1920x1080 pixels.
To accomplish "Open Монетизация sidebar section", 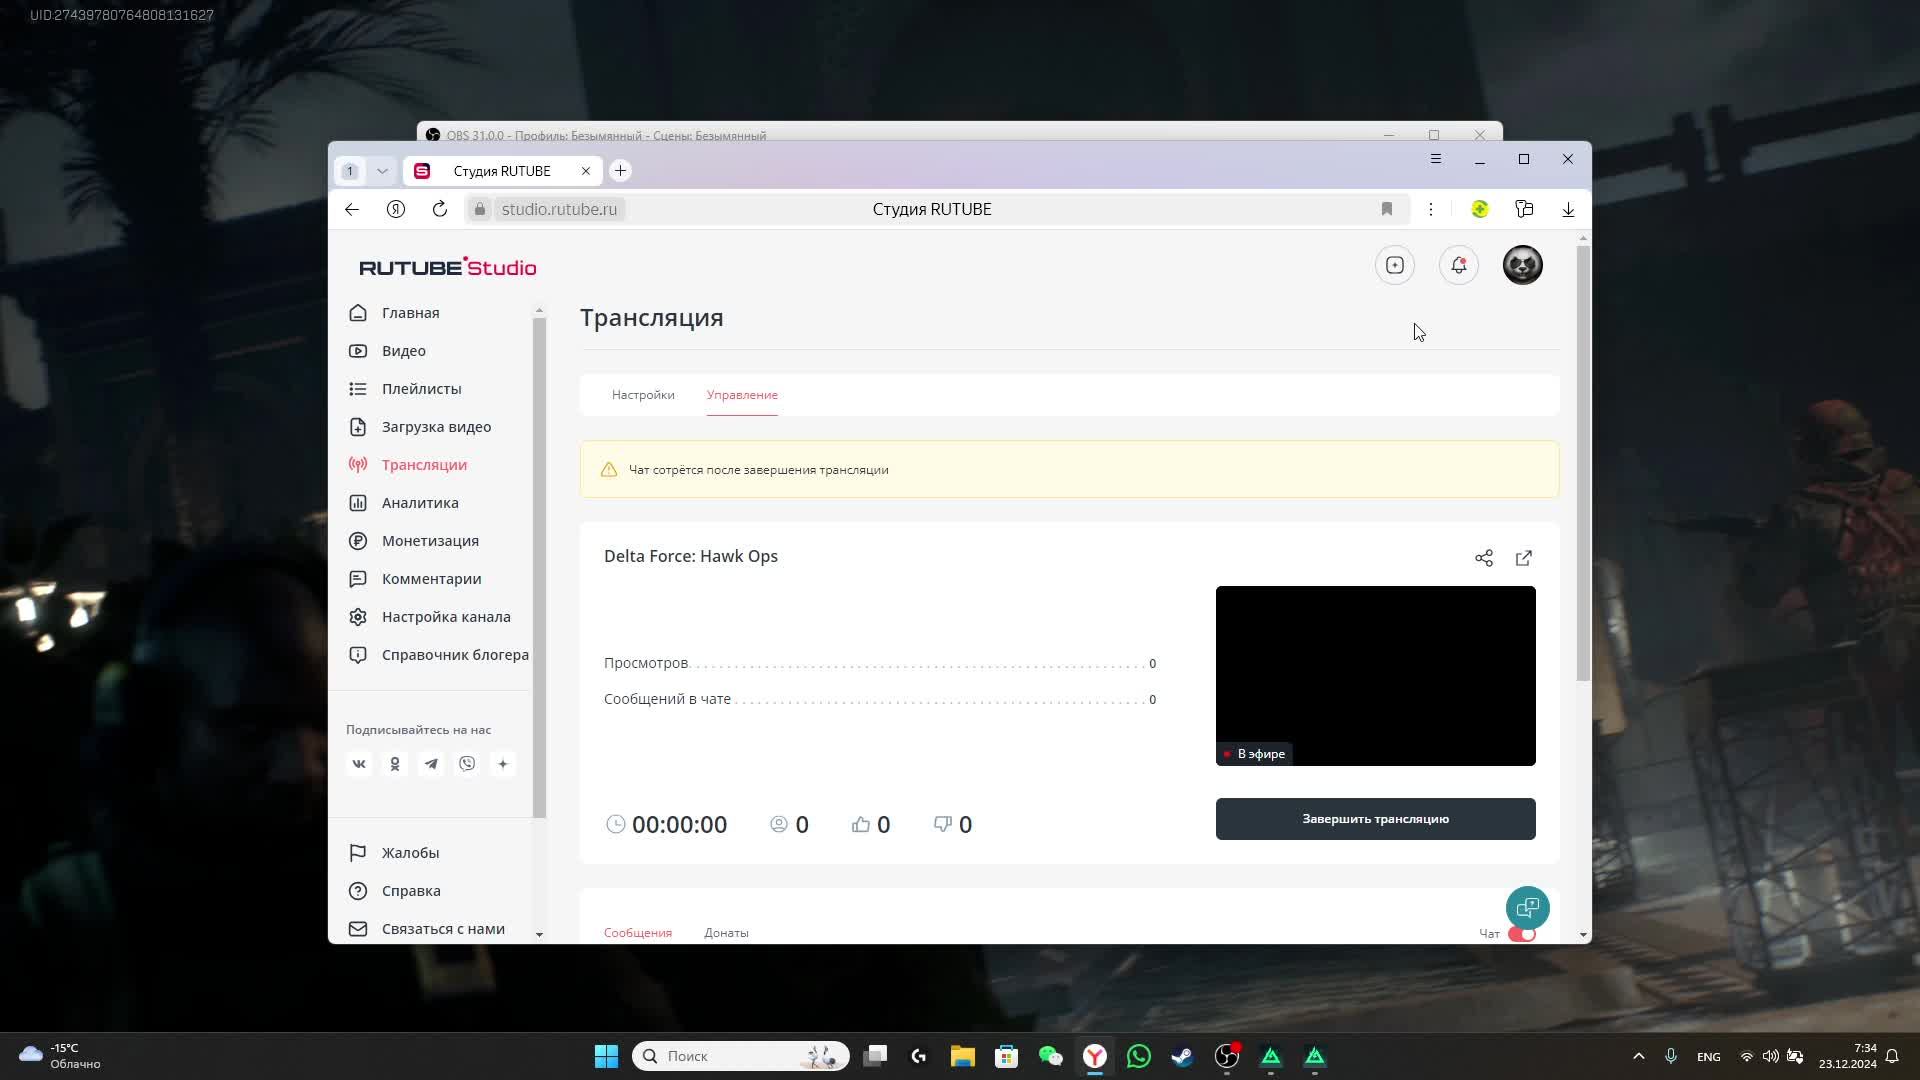I will (x=430, y=541).
